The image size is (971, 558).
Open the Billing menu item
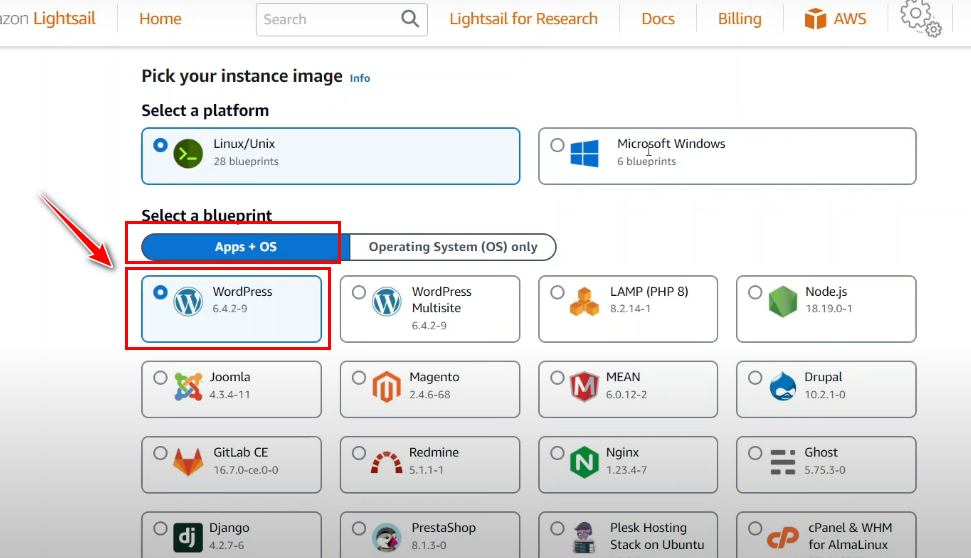pyautogui.click(x=739, y=19)
